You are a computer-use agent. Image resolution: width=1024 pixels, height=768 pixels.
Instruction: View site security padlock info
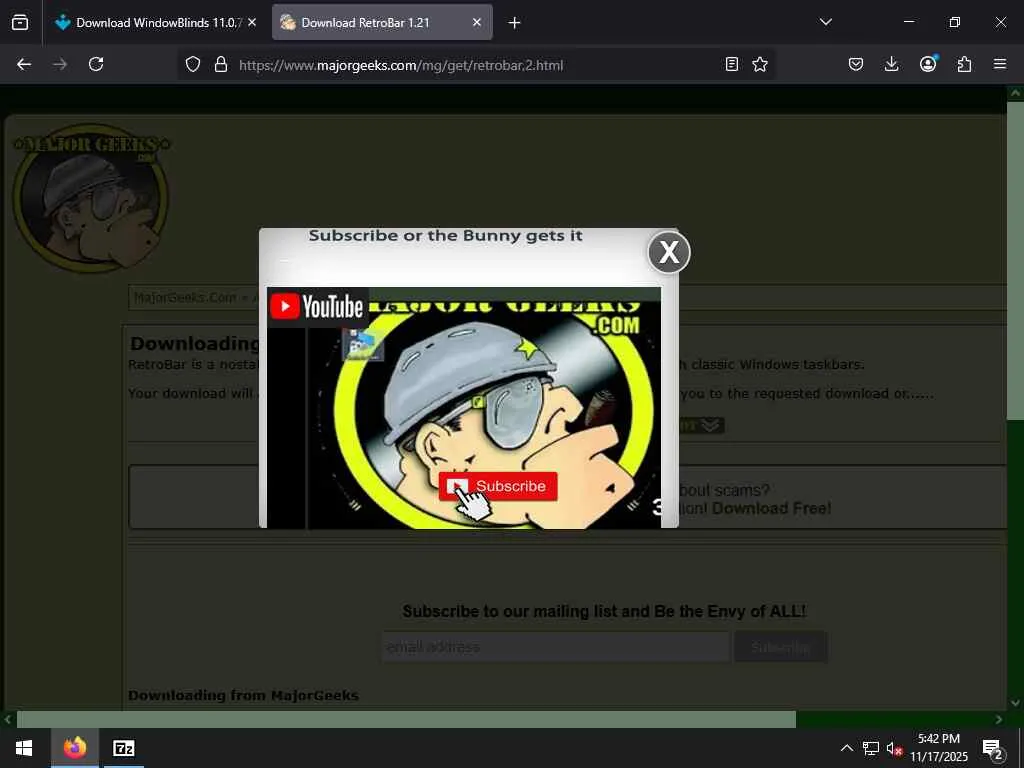coord(221,64)
